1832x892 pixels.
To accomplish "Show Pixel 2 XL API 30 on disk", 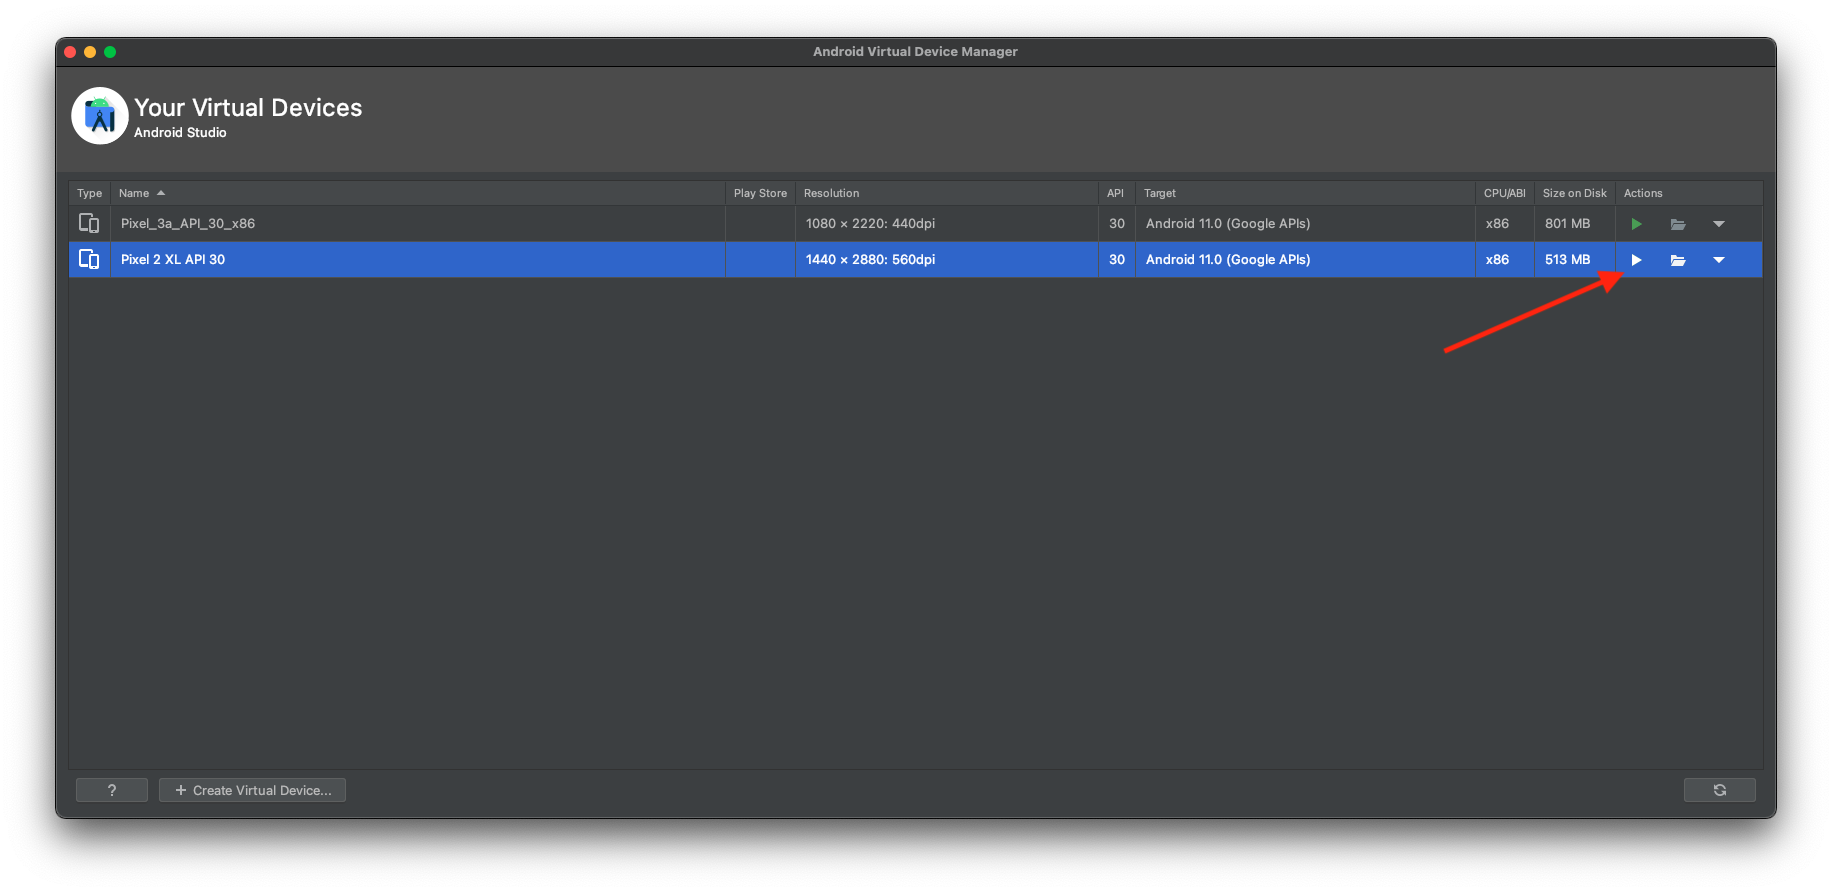I will (x=1678, y=260).
